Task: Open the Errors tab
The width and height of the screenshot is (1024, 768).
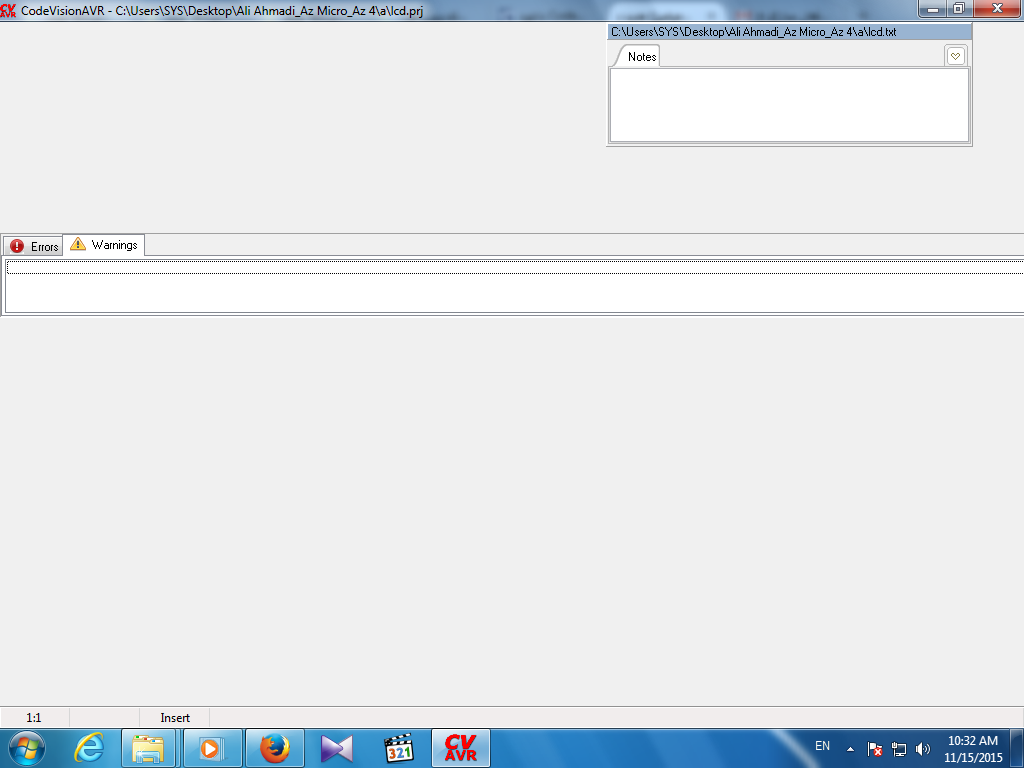Action: (x=33, y=246)
